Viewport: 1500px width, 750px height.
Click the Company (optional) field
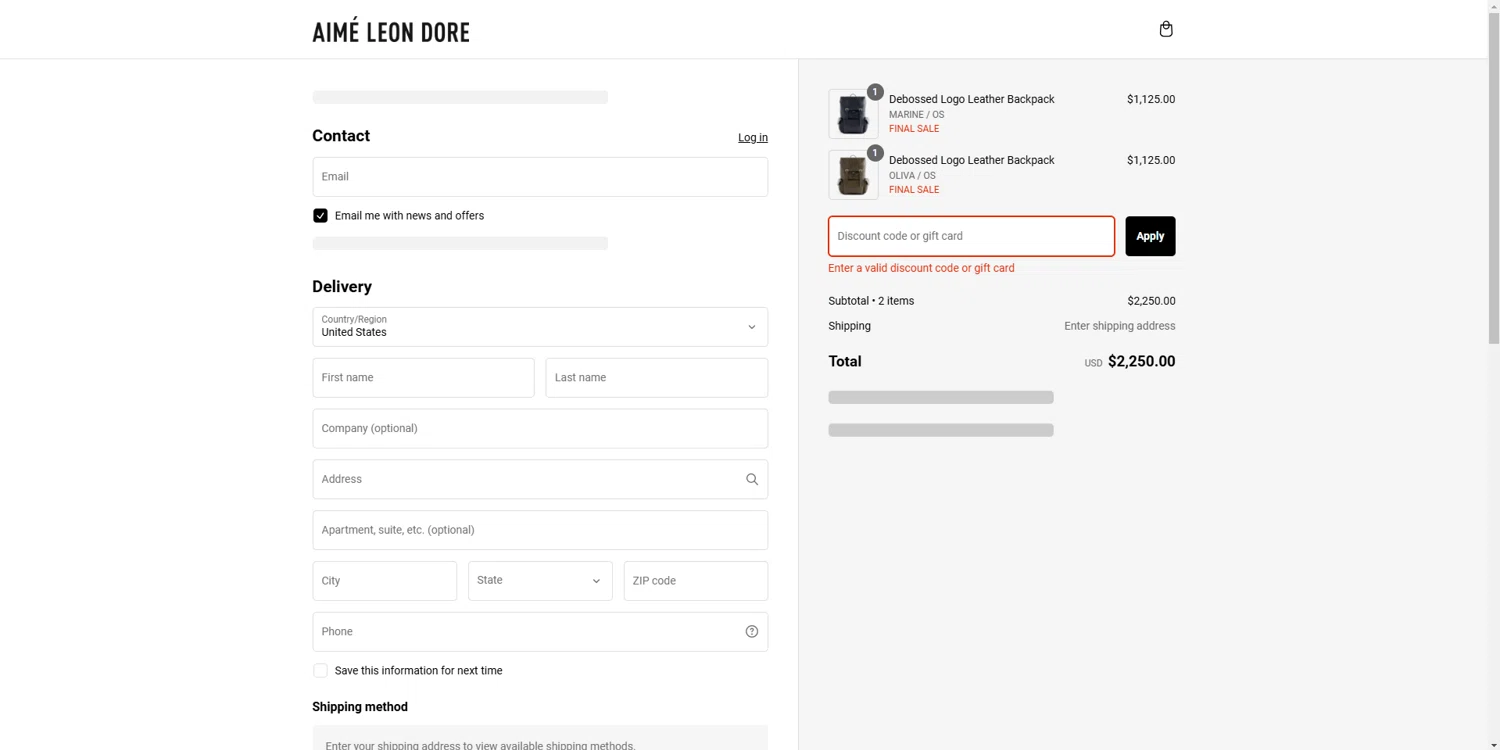540,428
